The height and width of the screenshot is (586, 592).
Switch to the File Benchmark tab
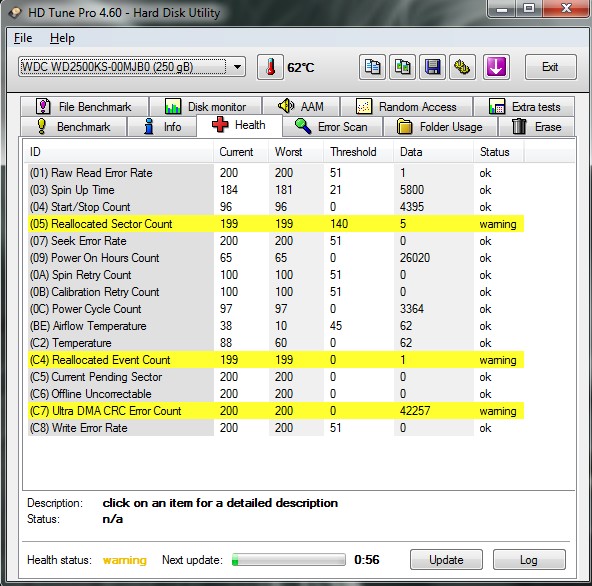pyautogui.click(x=85, y=106)
